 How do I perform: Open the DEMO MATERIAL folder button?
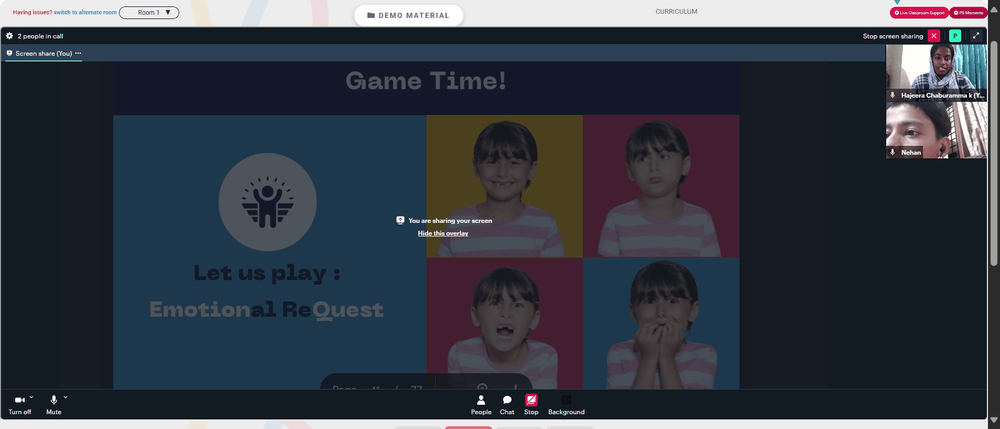click(408, 15)
